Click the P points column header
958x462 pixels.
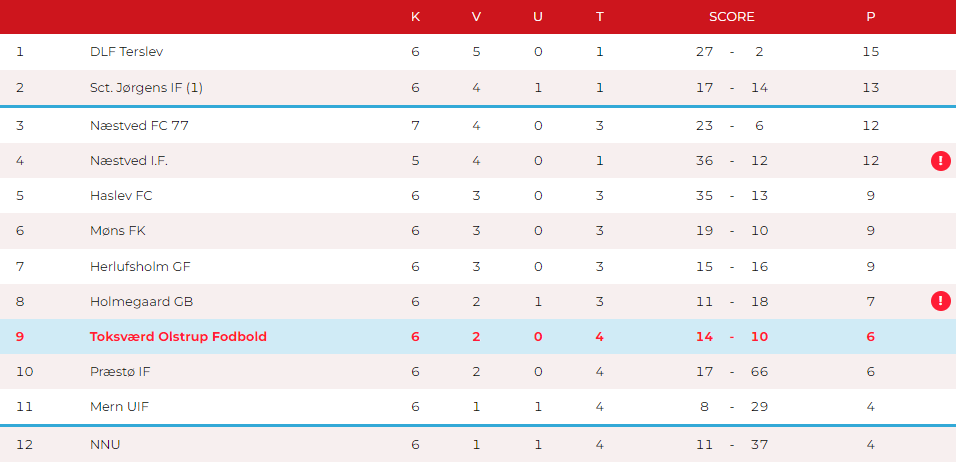pos(871,17)
